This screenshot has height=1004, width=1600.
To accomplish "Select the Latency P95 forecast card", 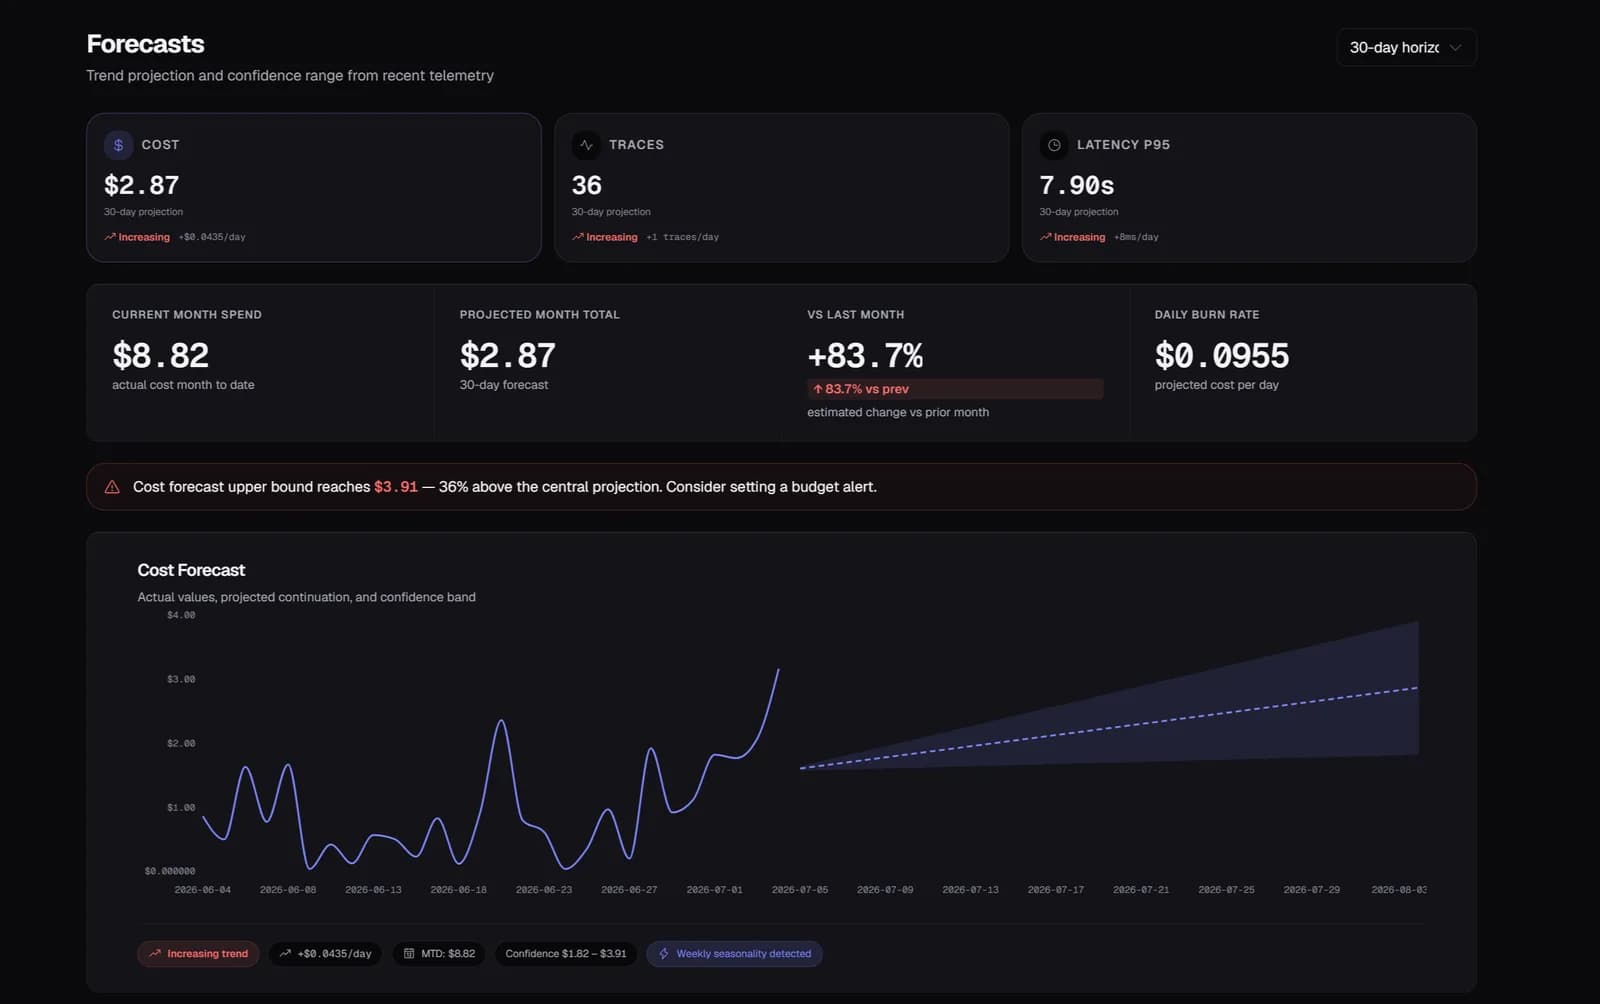I will (x=1249, y=187).
